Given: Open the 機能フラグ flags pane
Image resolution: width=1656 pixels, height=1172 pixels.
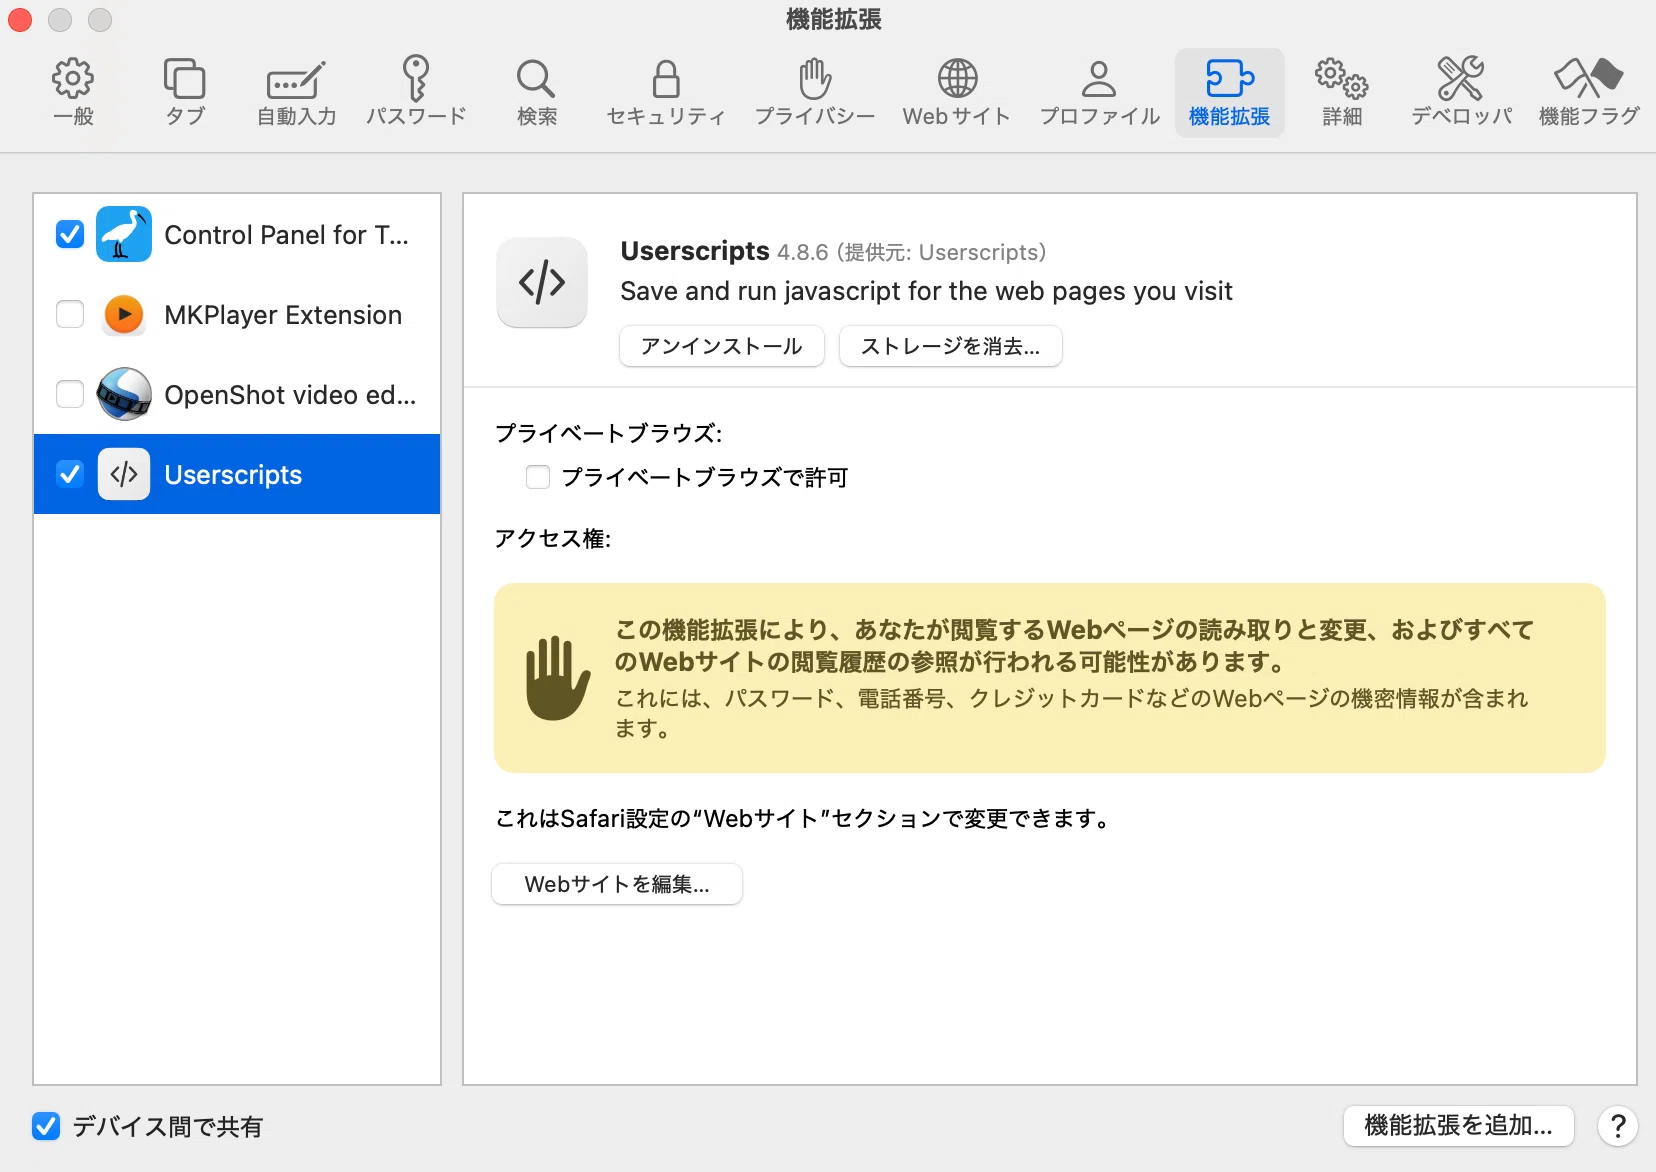Looking at the screenshot, I should pyautogui.click(x=1589, y=92).
